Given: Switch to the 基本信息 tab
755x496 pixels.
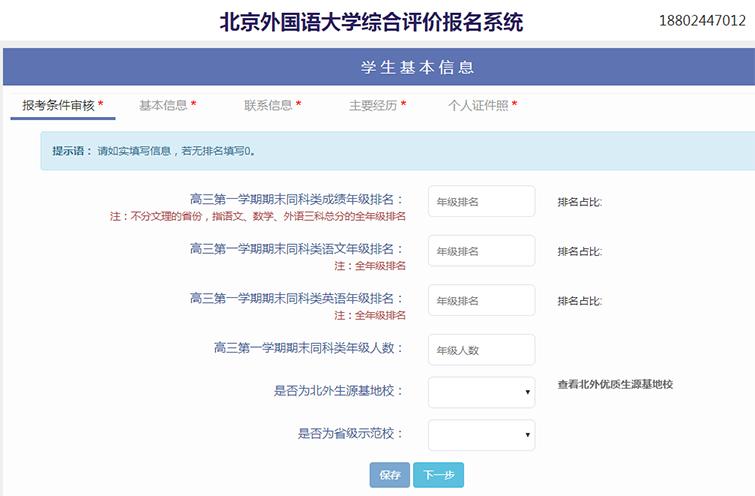Looking at the screenshot, I should pos(168,105).
